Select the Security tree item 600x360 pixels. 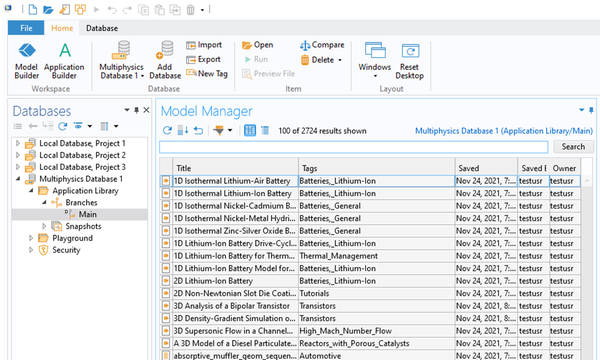[66, 250]
